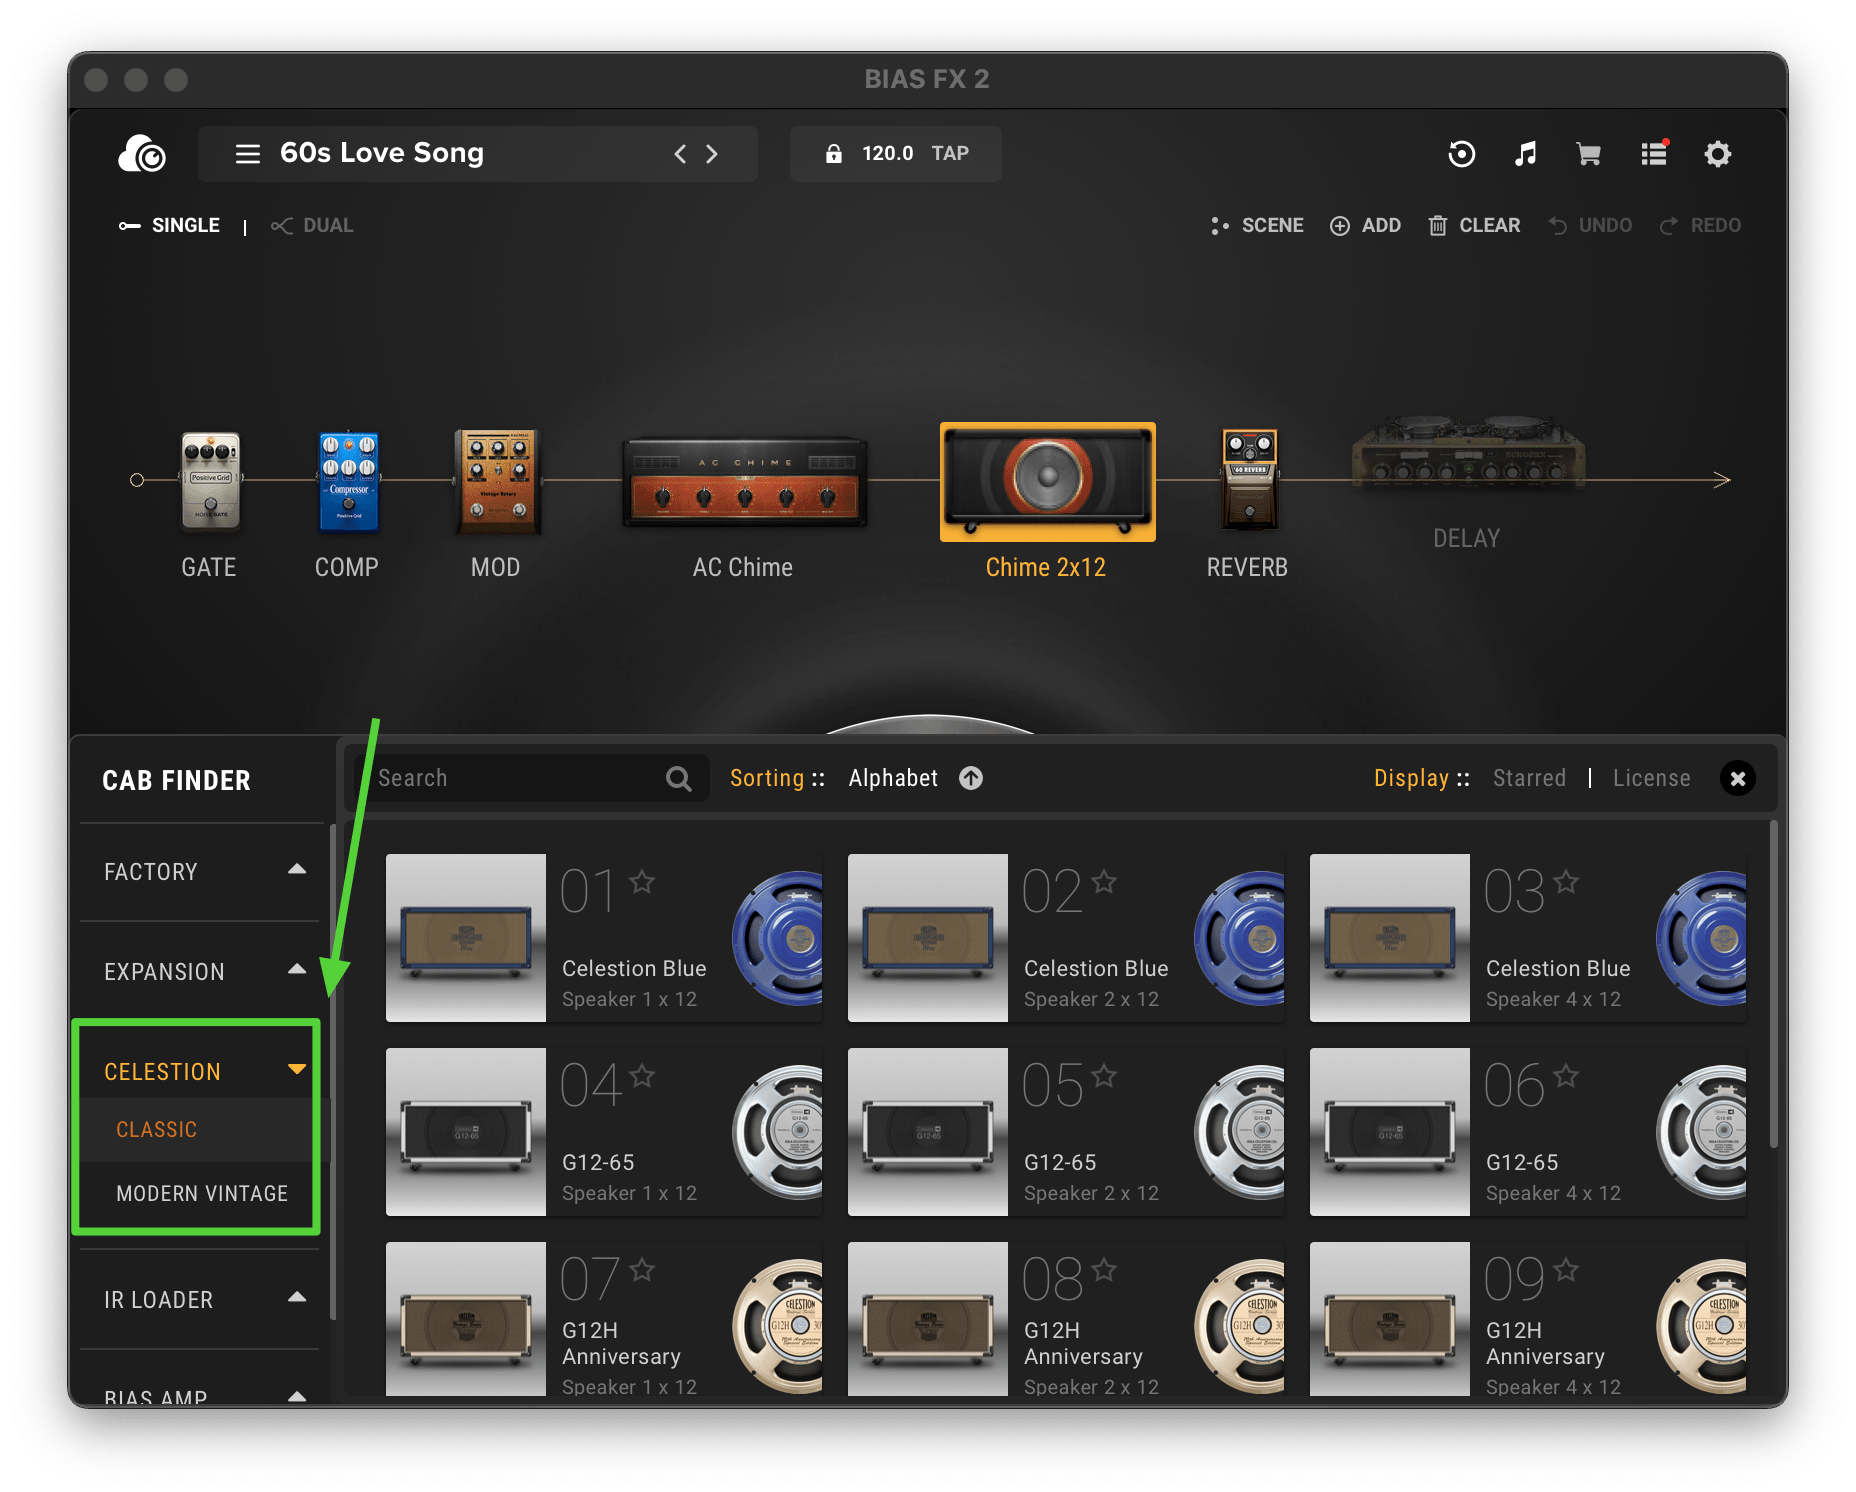Viewport: 1856px width, 1492px height.
Task: Open the tuner/jam music note icon
Action: pos(1524,154)
